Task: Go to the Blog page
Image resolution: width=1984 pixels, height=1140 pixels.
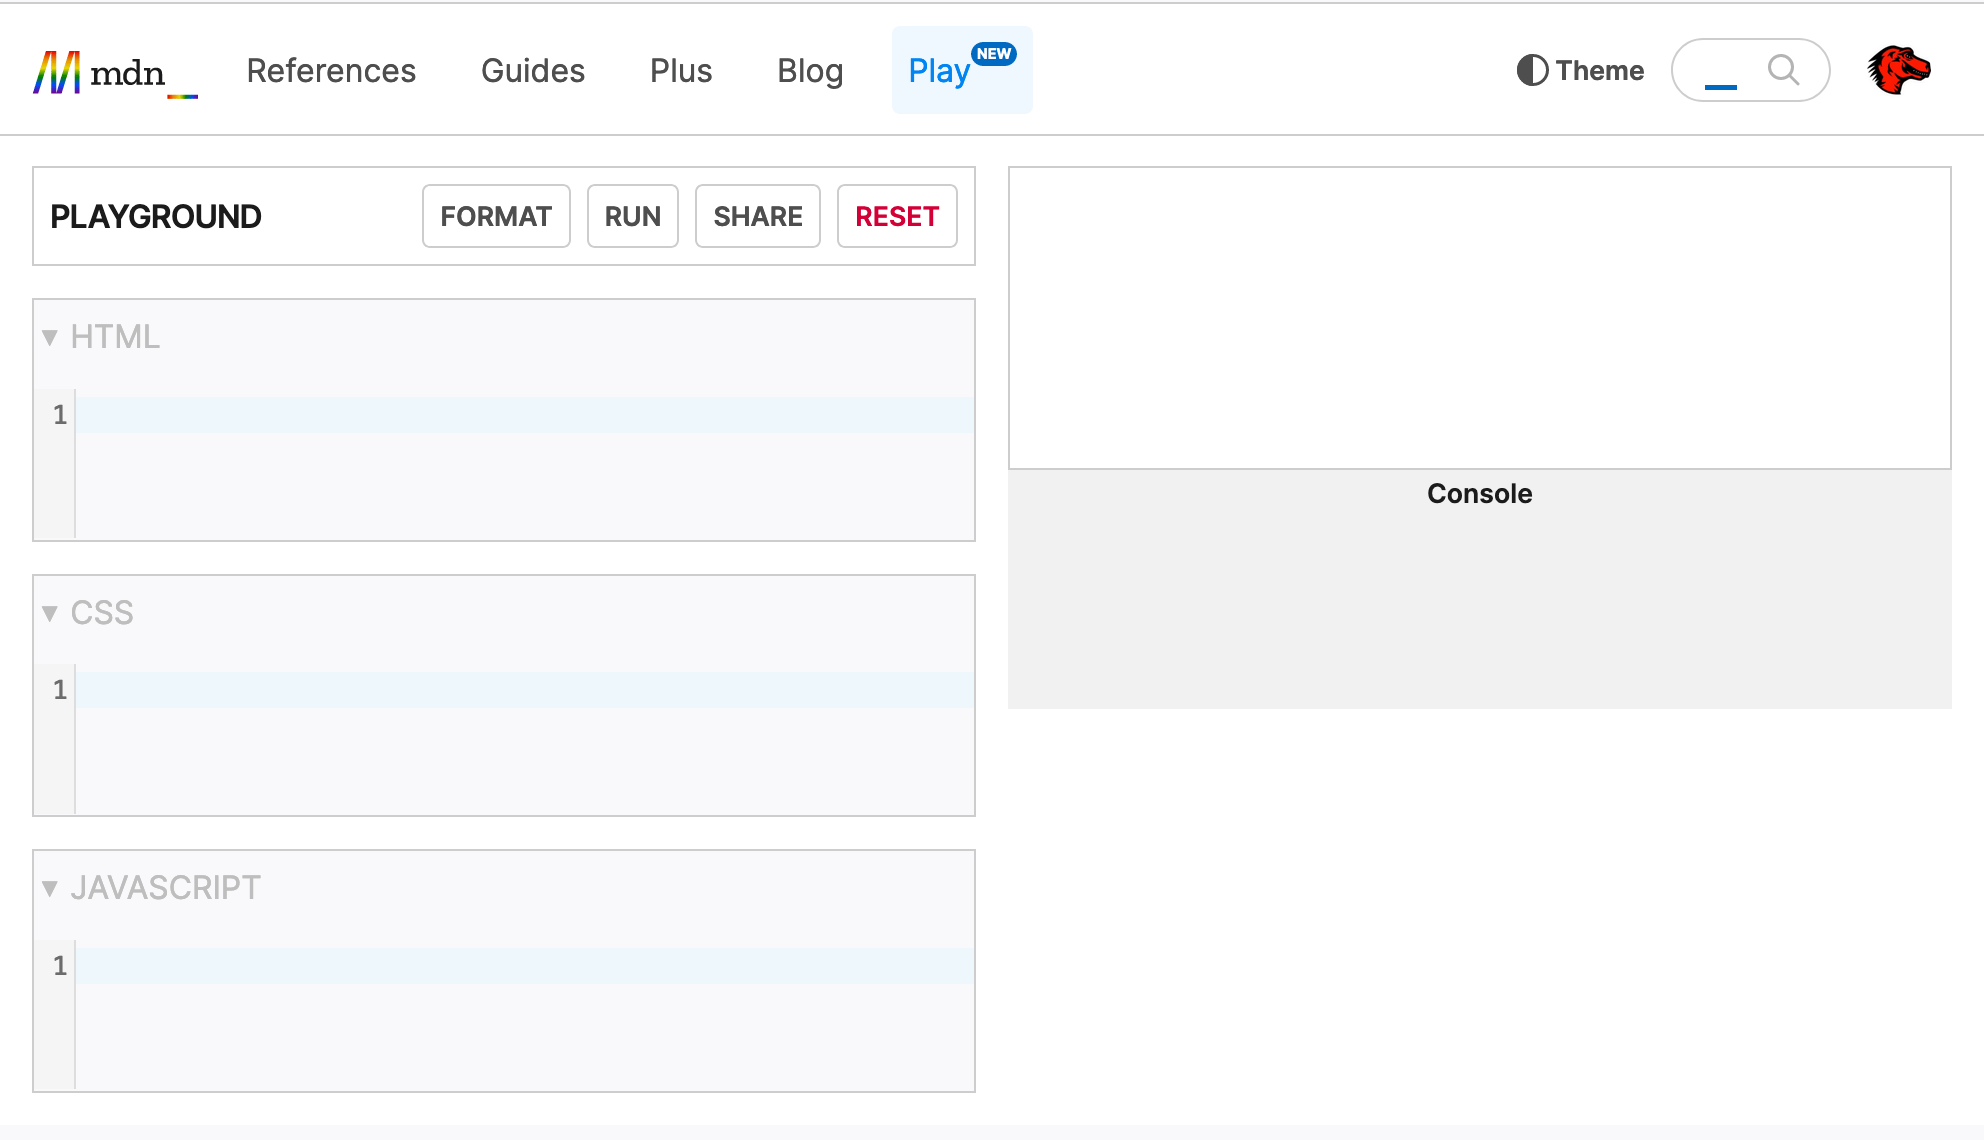Action: point(810,71)
